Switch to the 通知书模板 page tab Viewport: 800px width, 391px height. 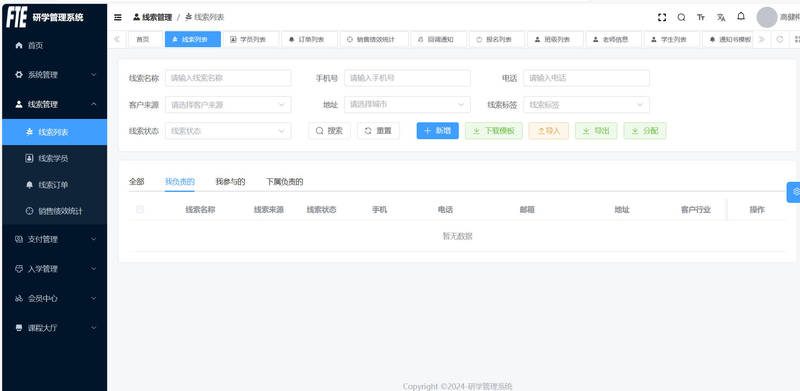(729, 39)
